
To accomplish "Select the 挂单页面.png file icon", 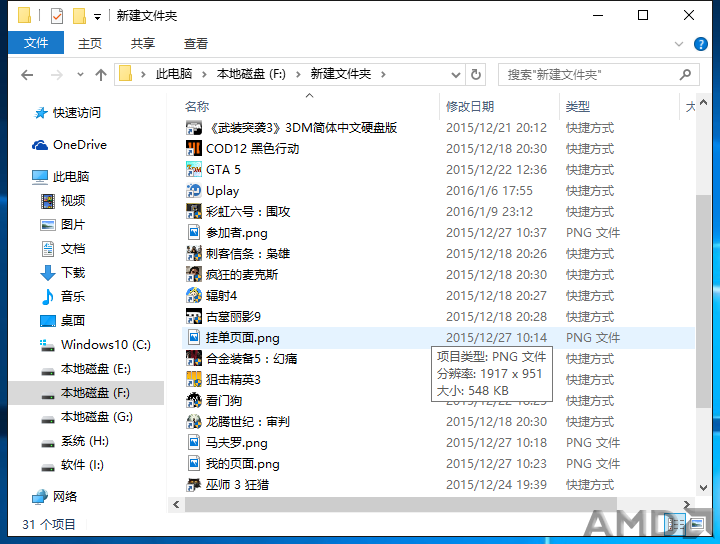I will 194,338.
